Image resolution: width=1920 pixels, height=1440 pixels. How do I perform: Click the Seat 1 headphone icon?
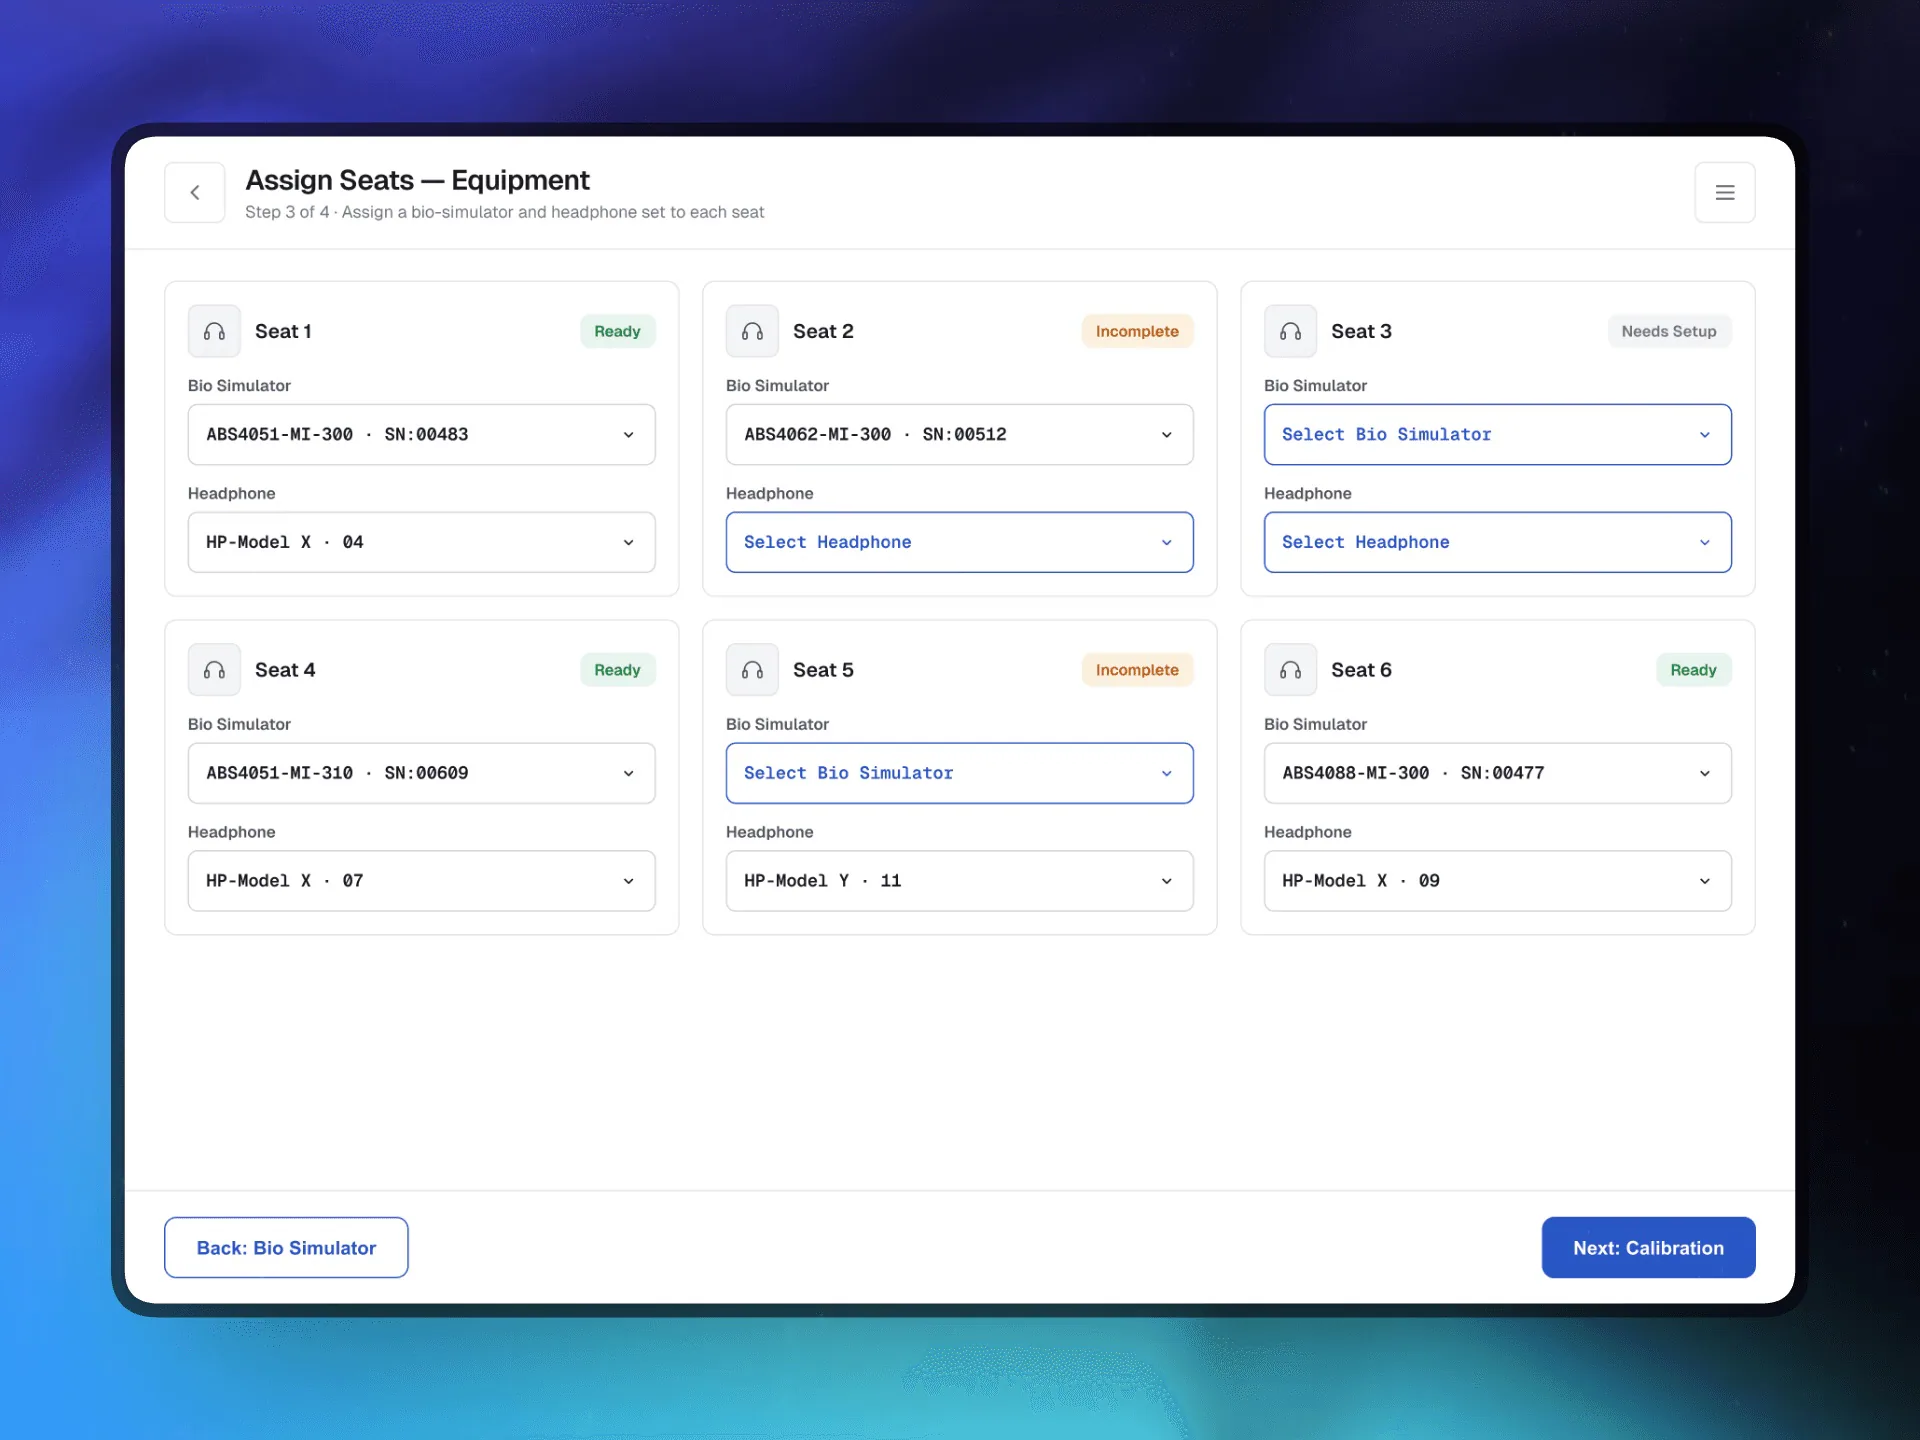(214, 331)
